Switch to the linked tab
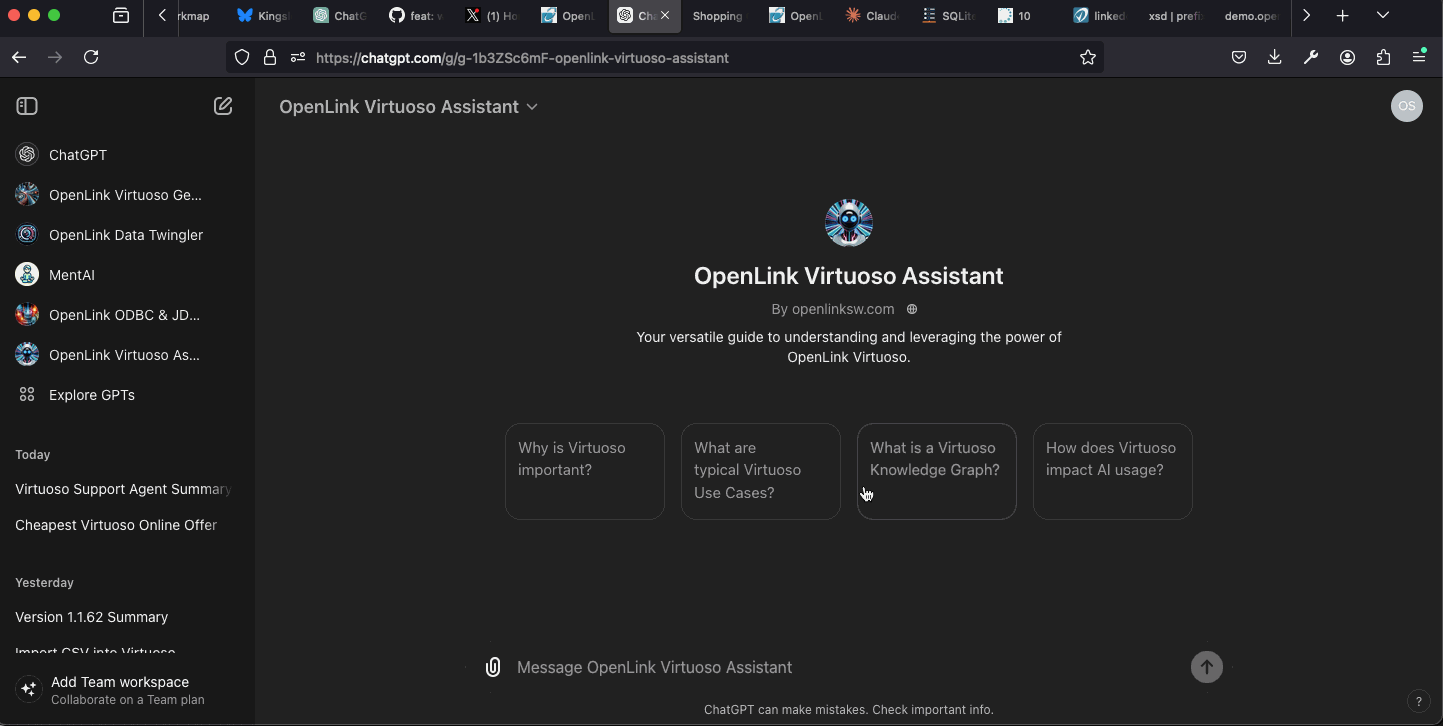This screenshot has width=1443, height=726. click(x=1100, y=16)
